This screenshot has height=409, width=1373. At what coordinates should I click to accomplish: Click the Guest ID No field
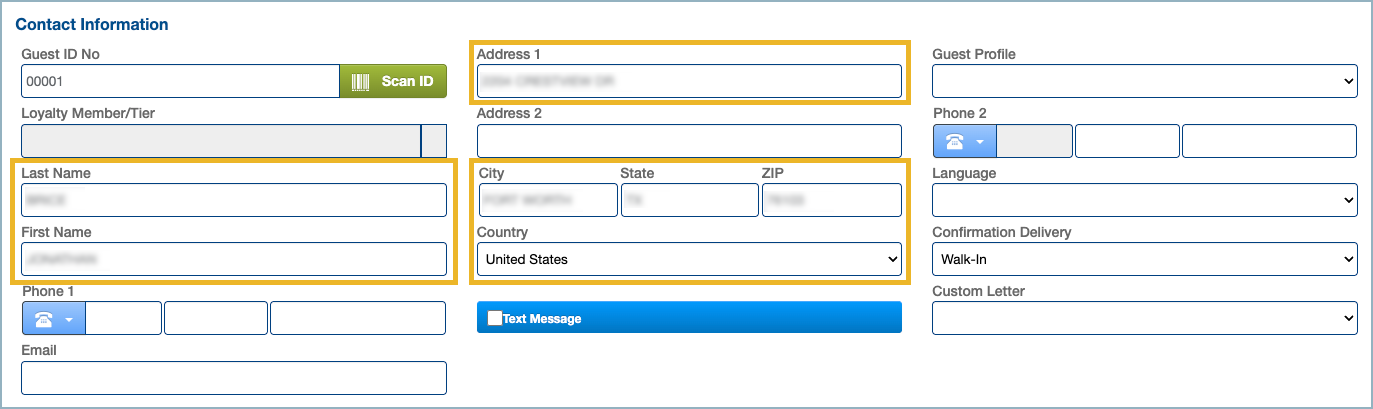(x=180, y=81)
